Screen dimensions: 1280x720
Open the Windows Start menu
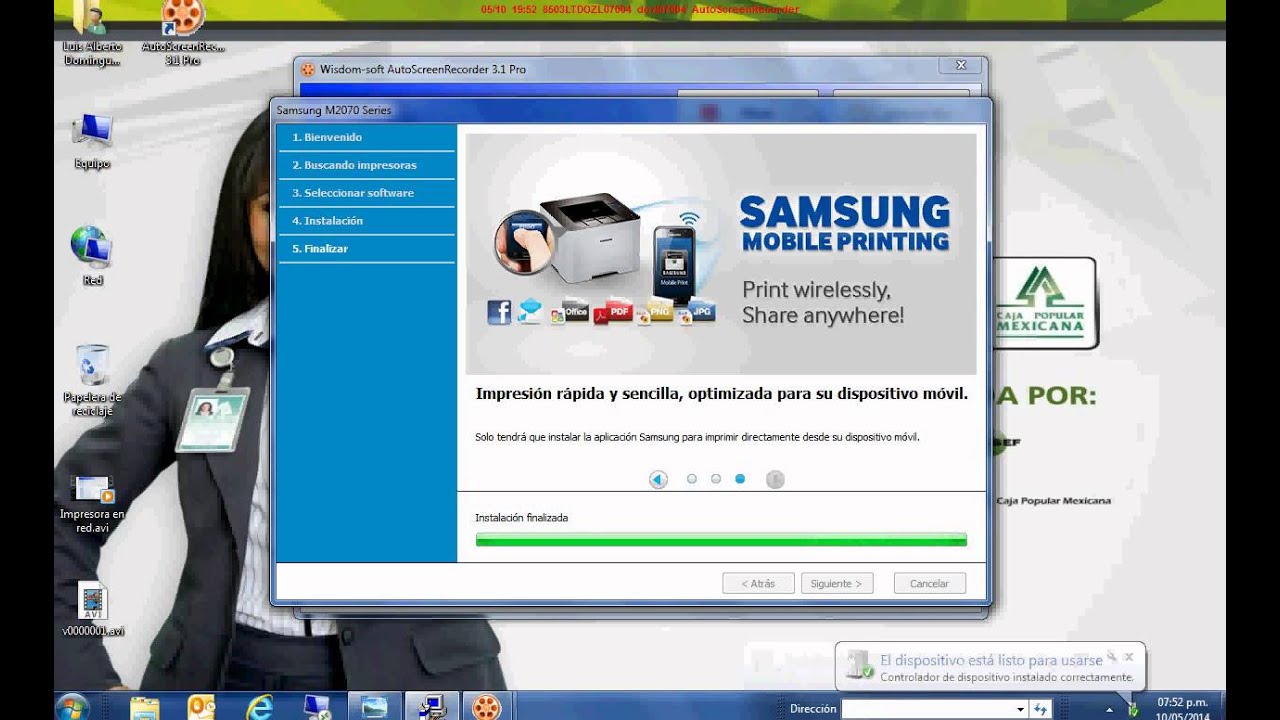73,707
